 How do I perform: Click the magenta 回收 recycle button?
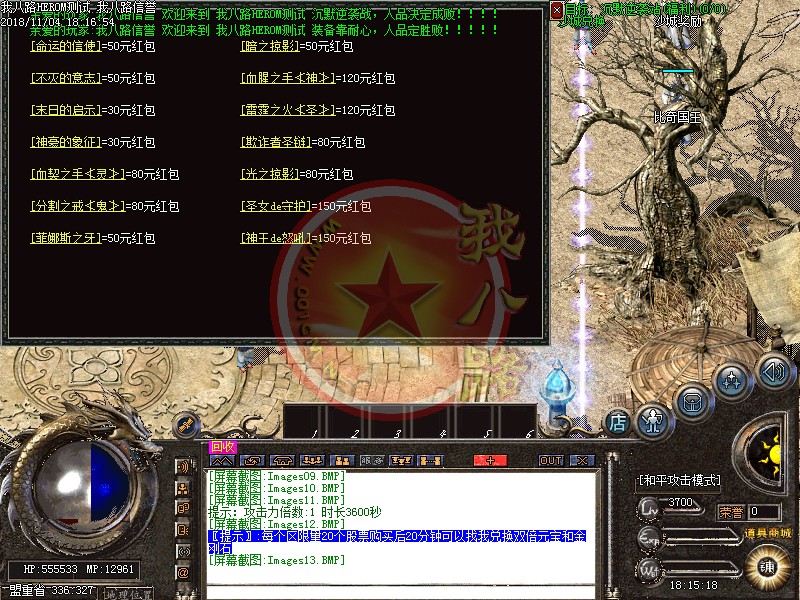pyautogui.click(x=222, y=447)
